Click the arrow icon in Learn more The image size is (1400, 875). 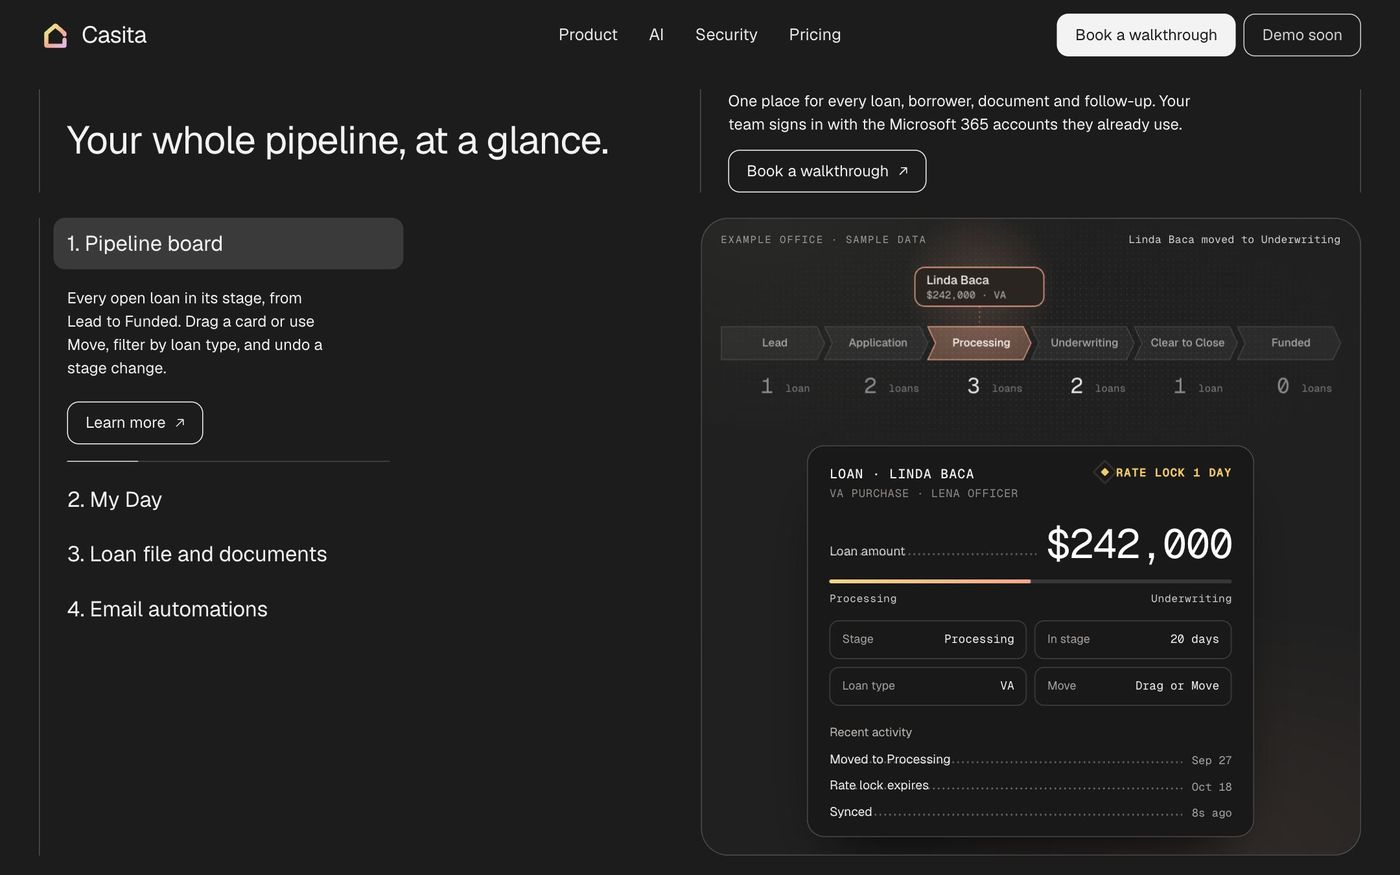click(x=180, y=423)
